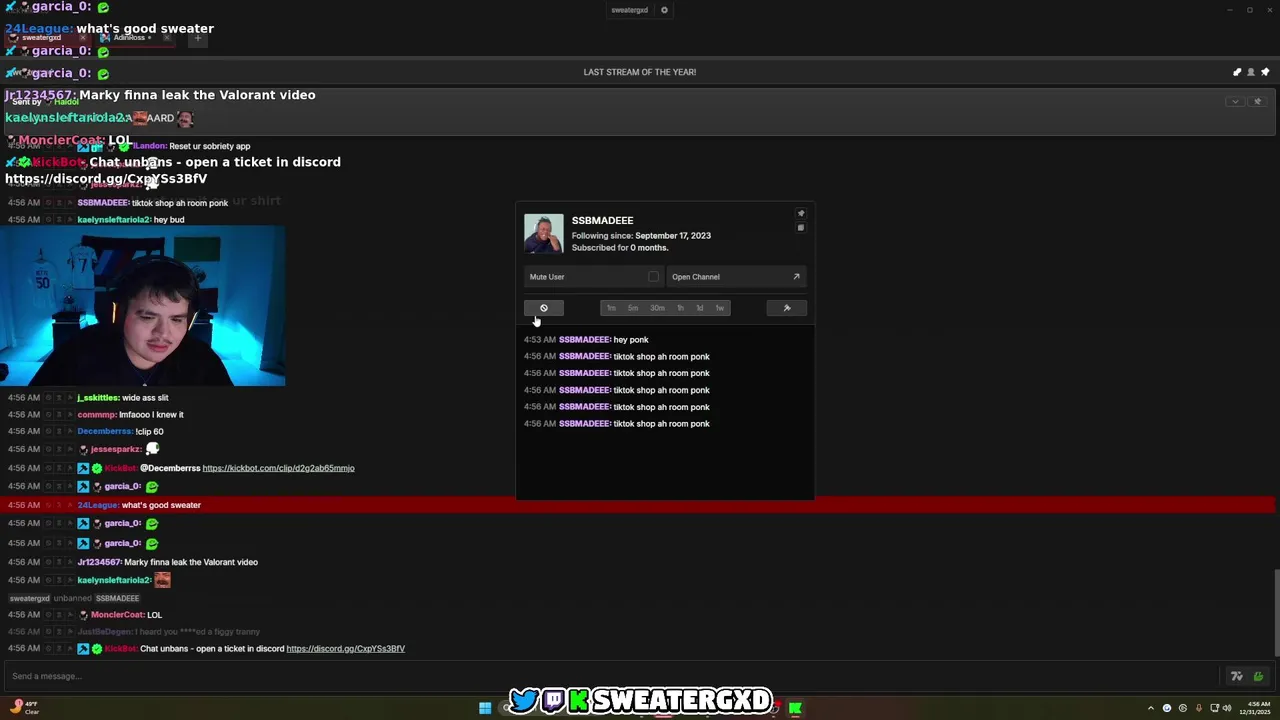Click username Decemberrss before '!clip 60'
Image resolution: width=1280 pixels, height=720 pixels.
tap(105, 432)
